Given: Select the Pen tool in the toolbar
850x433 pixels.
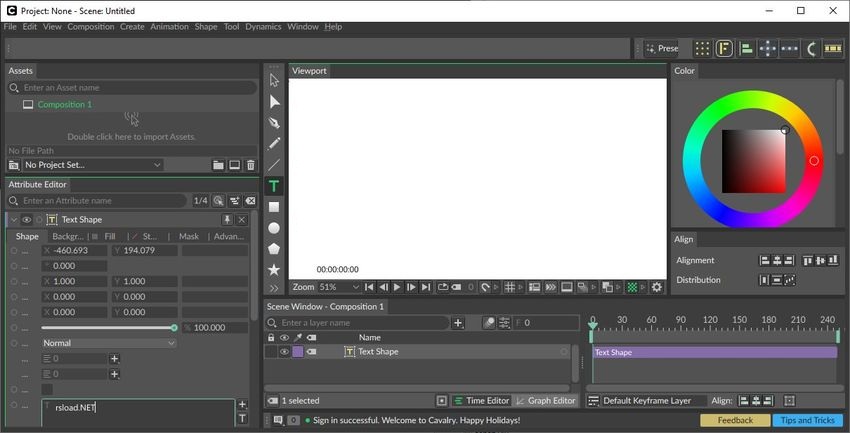Looking at the screenshot, I should tap(274, 122).
